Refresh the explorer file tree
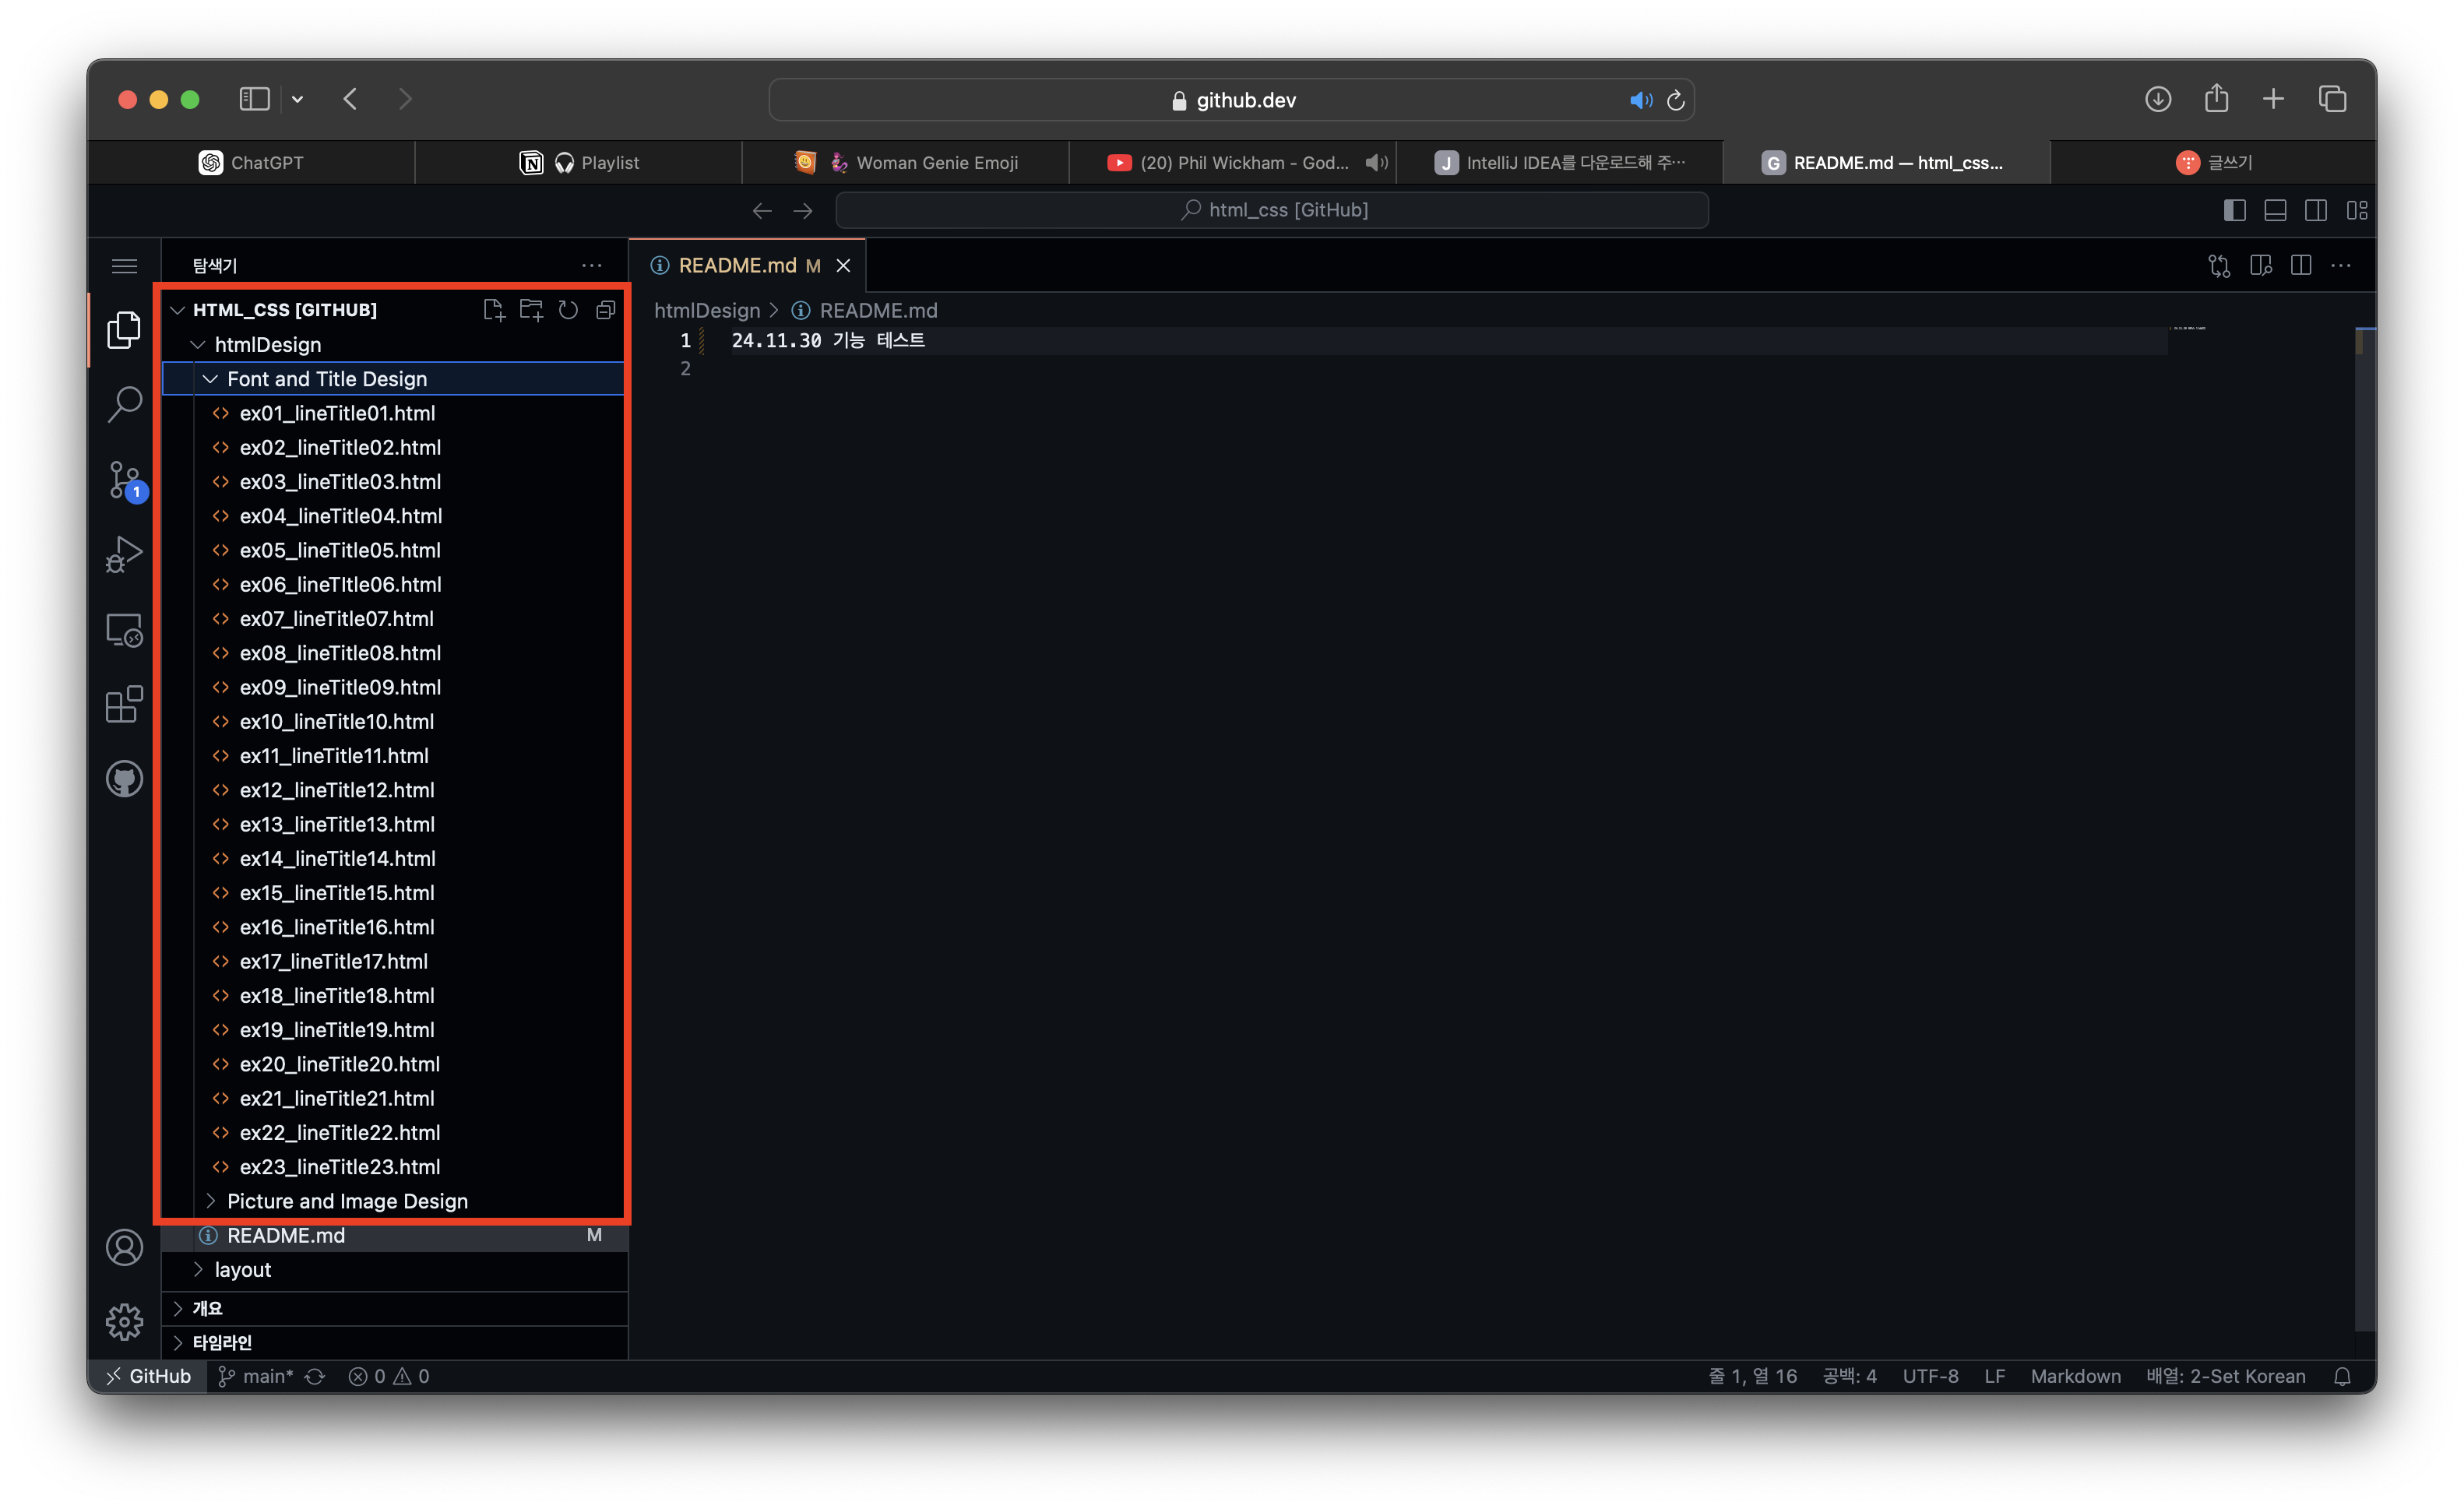This screenshot has height=1509, width=2464. (568, 310)
